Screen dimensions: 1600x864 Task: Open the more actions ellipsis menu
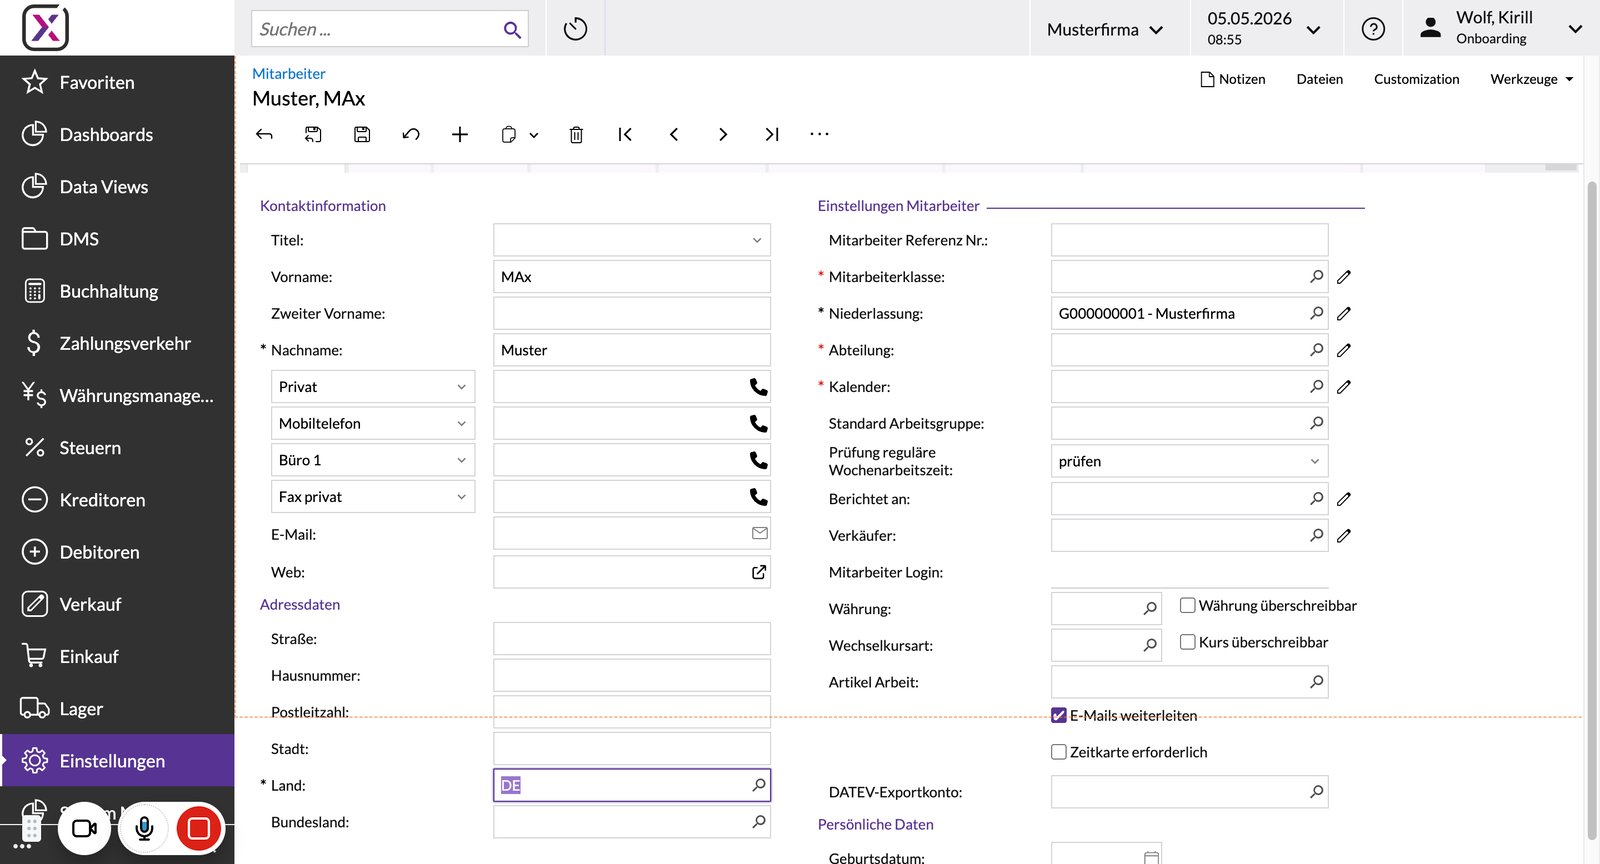click(820, 134)
